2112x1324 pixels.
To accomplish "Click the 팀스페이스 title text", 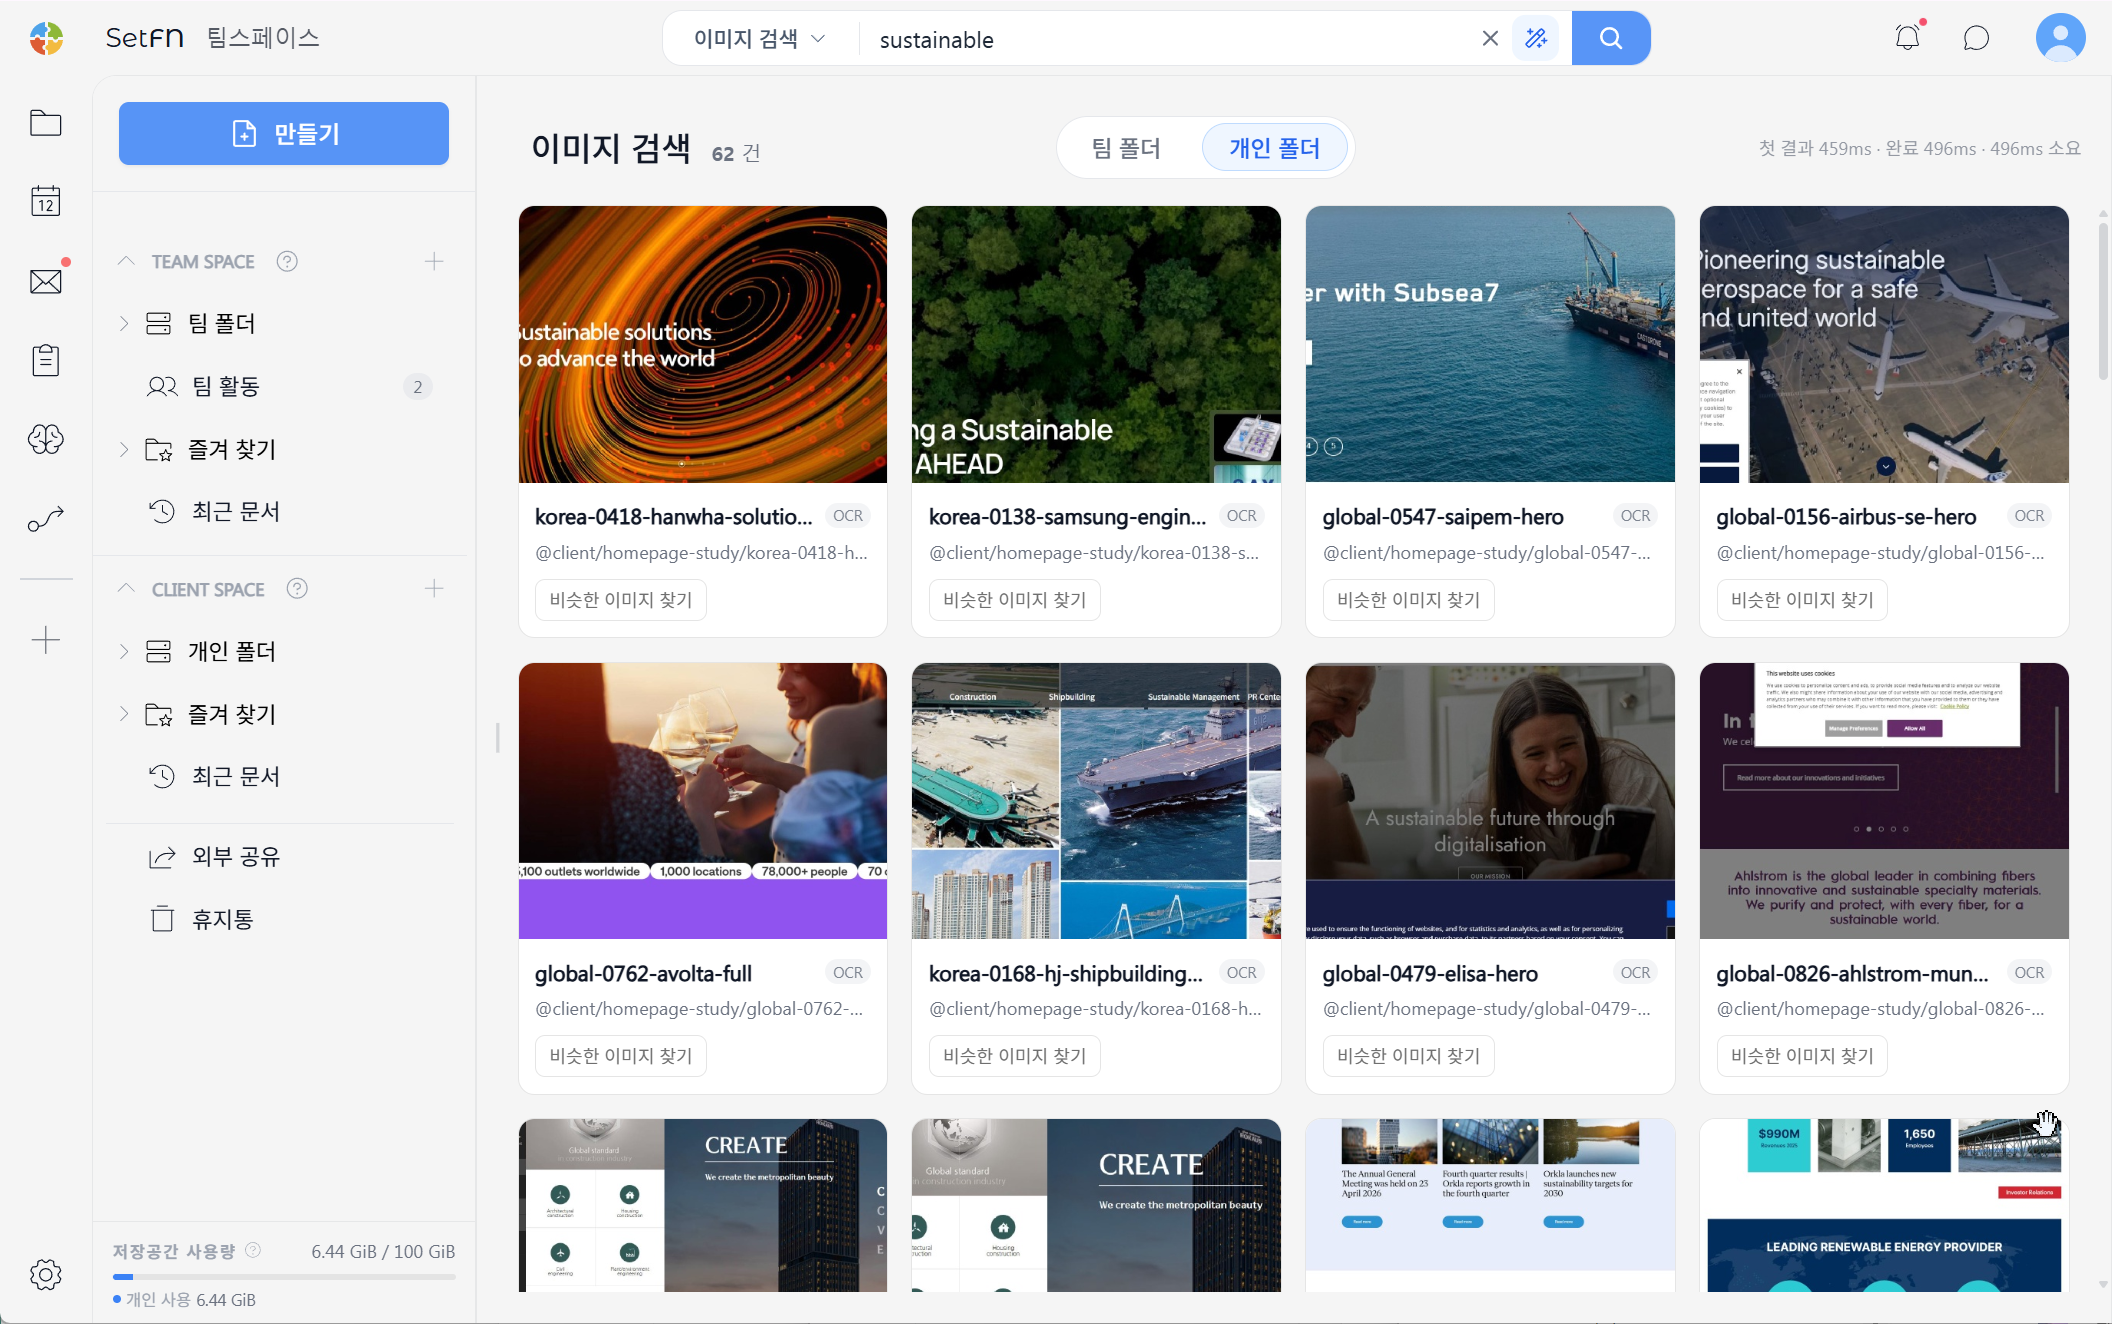I will 263,38.
